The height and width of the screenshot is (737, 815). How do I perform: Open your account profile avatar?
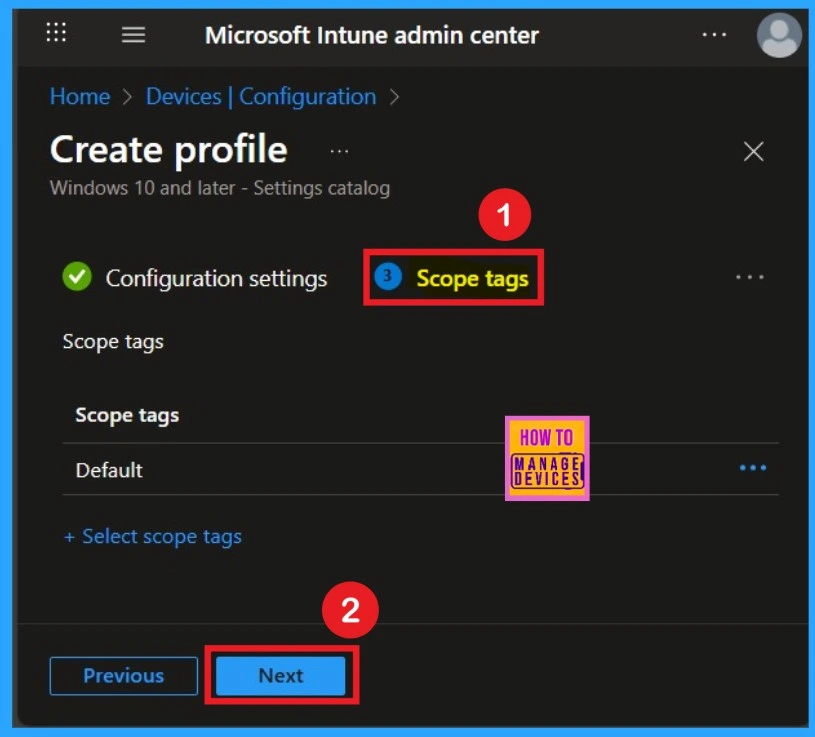778,36
